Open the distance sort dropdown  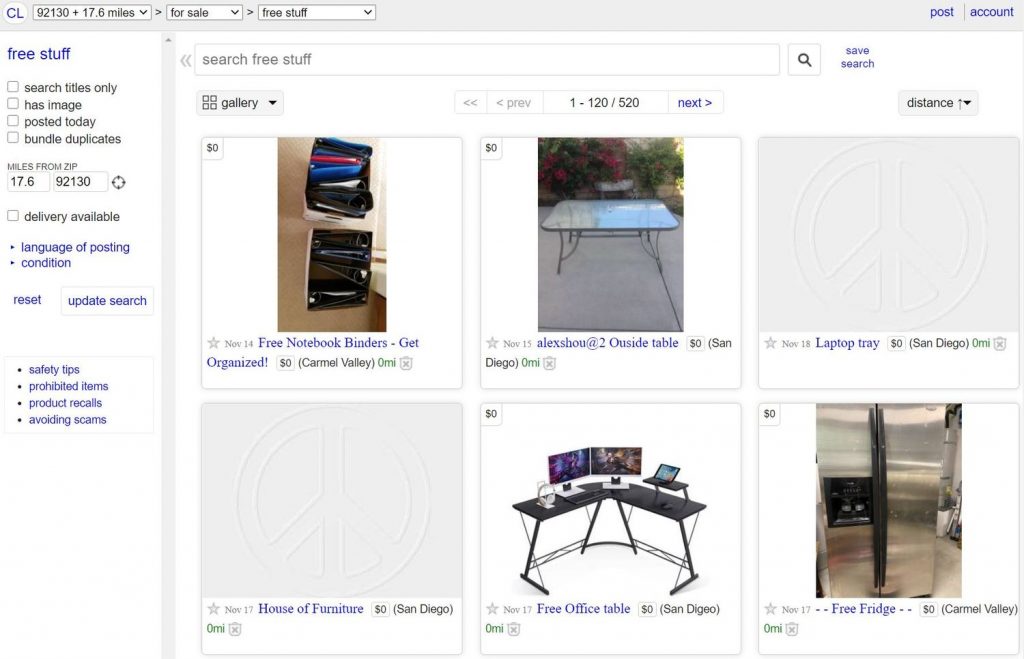[938, 103]
